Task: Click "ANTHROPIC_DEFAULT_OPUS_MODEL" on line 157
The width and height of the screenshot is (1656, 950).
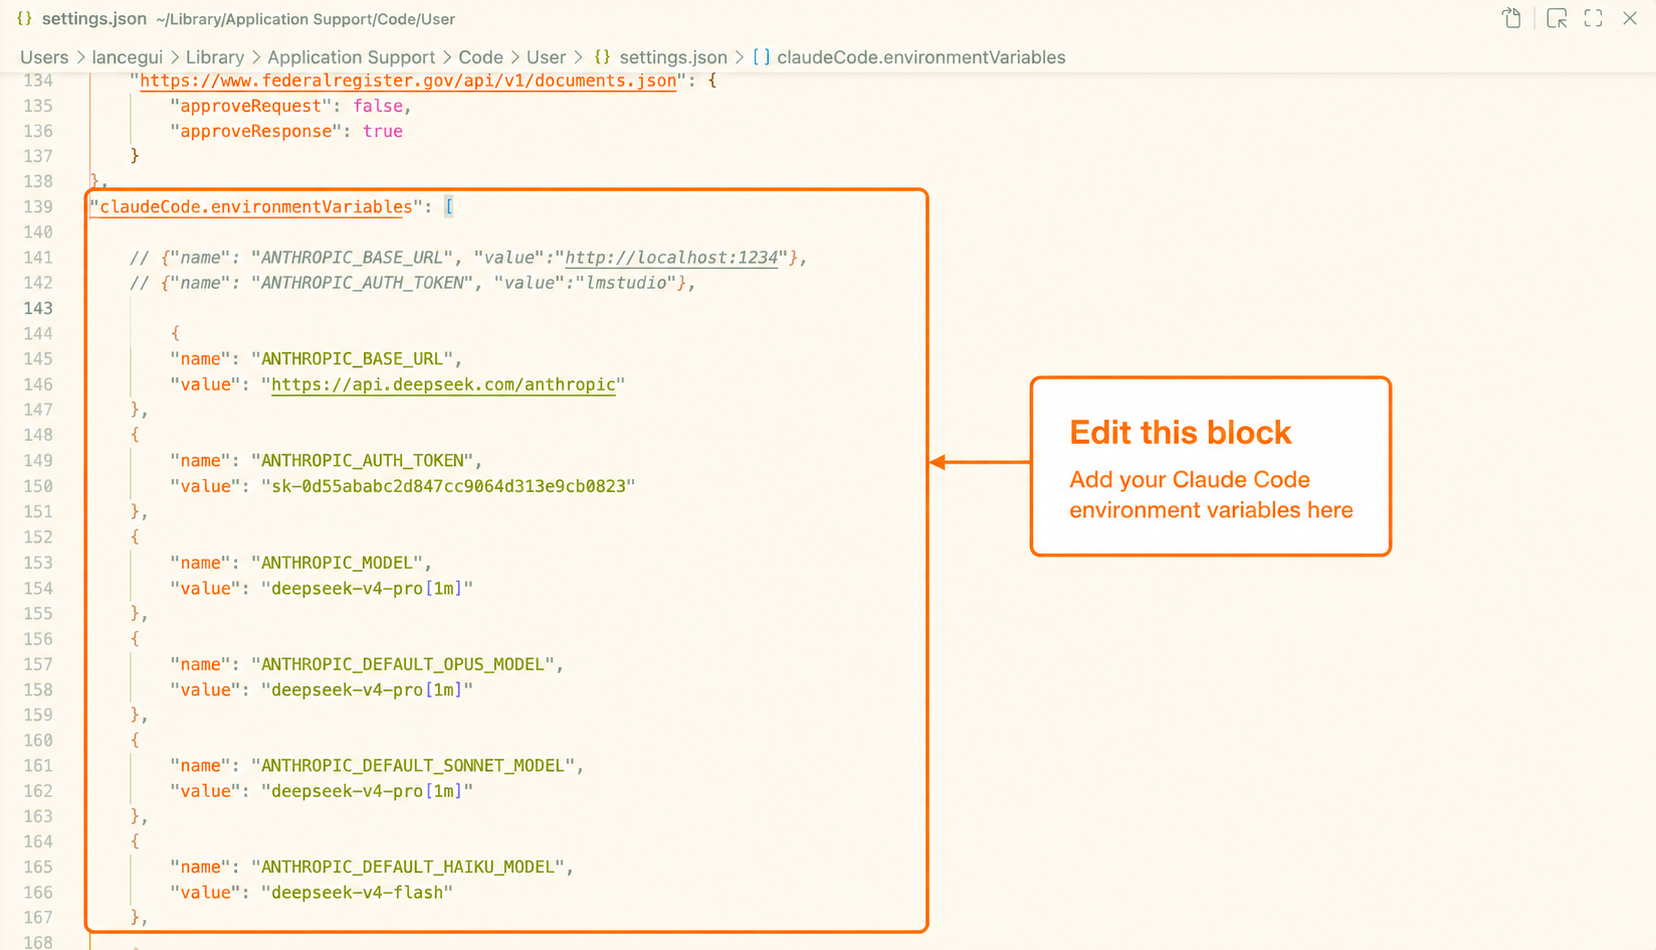Action: click(x=403, y=664)
